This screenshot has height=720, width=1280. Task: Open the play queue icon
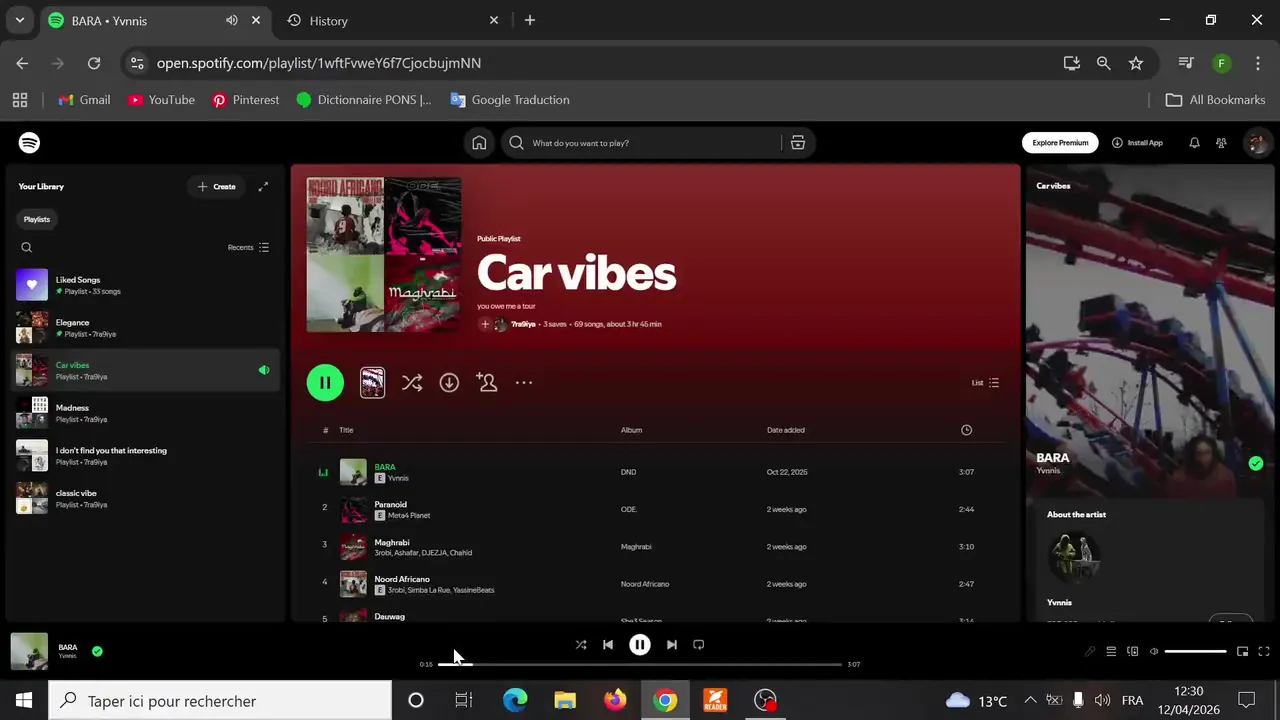1111,652
